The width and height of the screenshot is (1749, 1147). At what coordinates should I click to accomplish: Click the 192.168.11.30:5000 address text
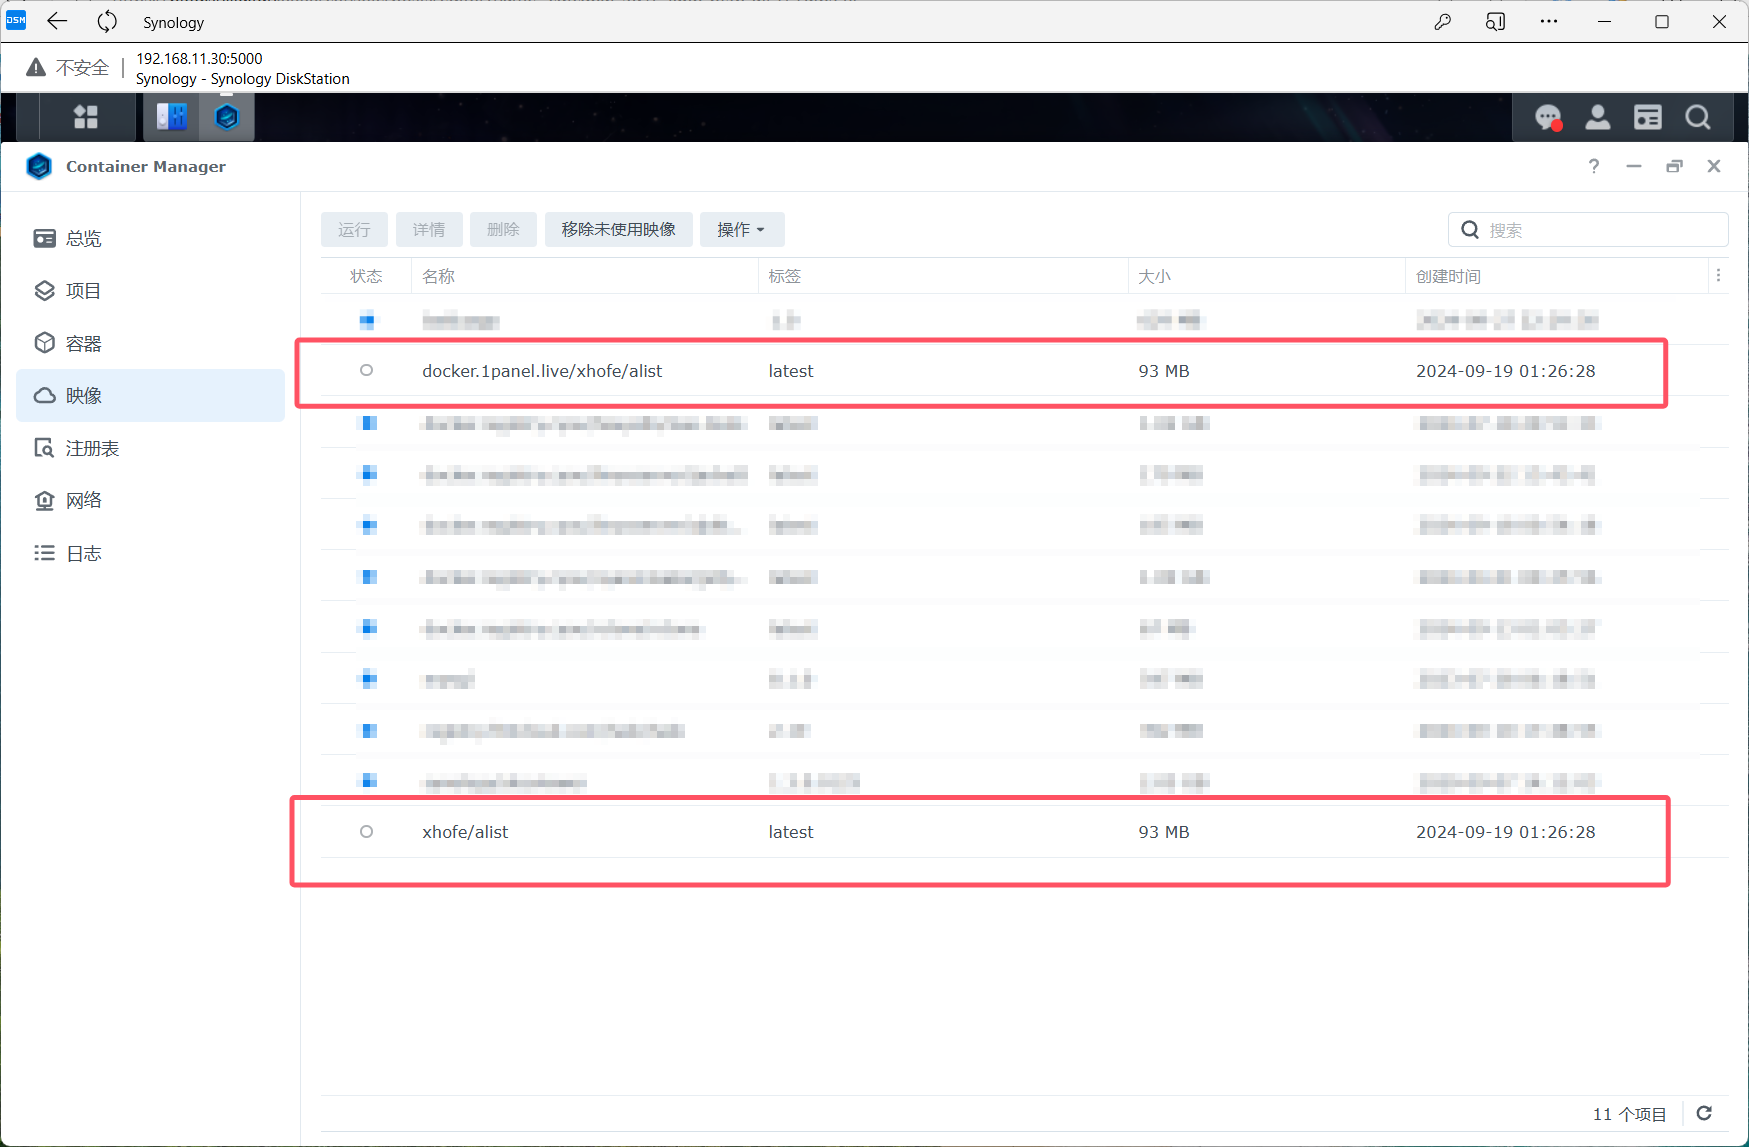(200, 58)
